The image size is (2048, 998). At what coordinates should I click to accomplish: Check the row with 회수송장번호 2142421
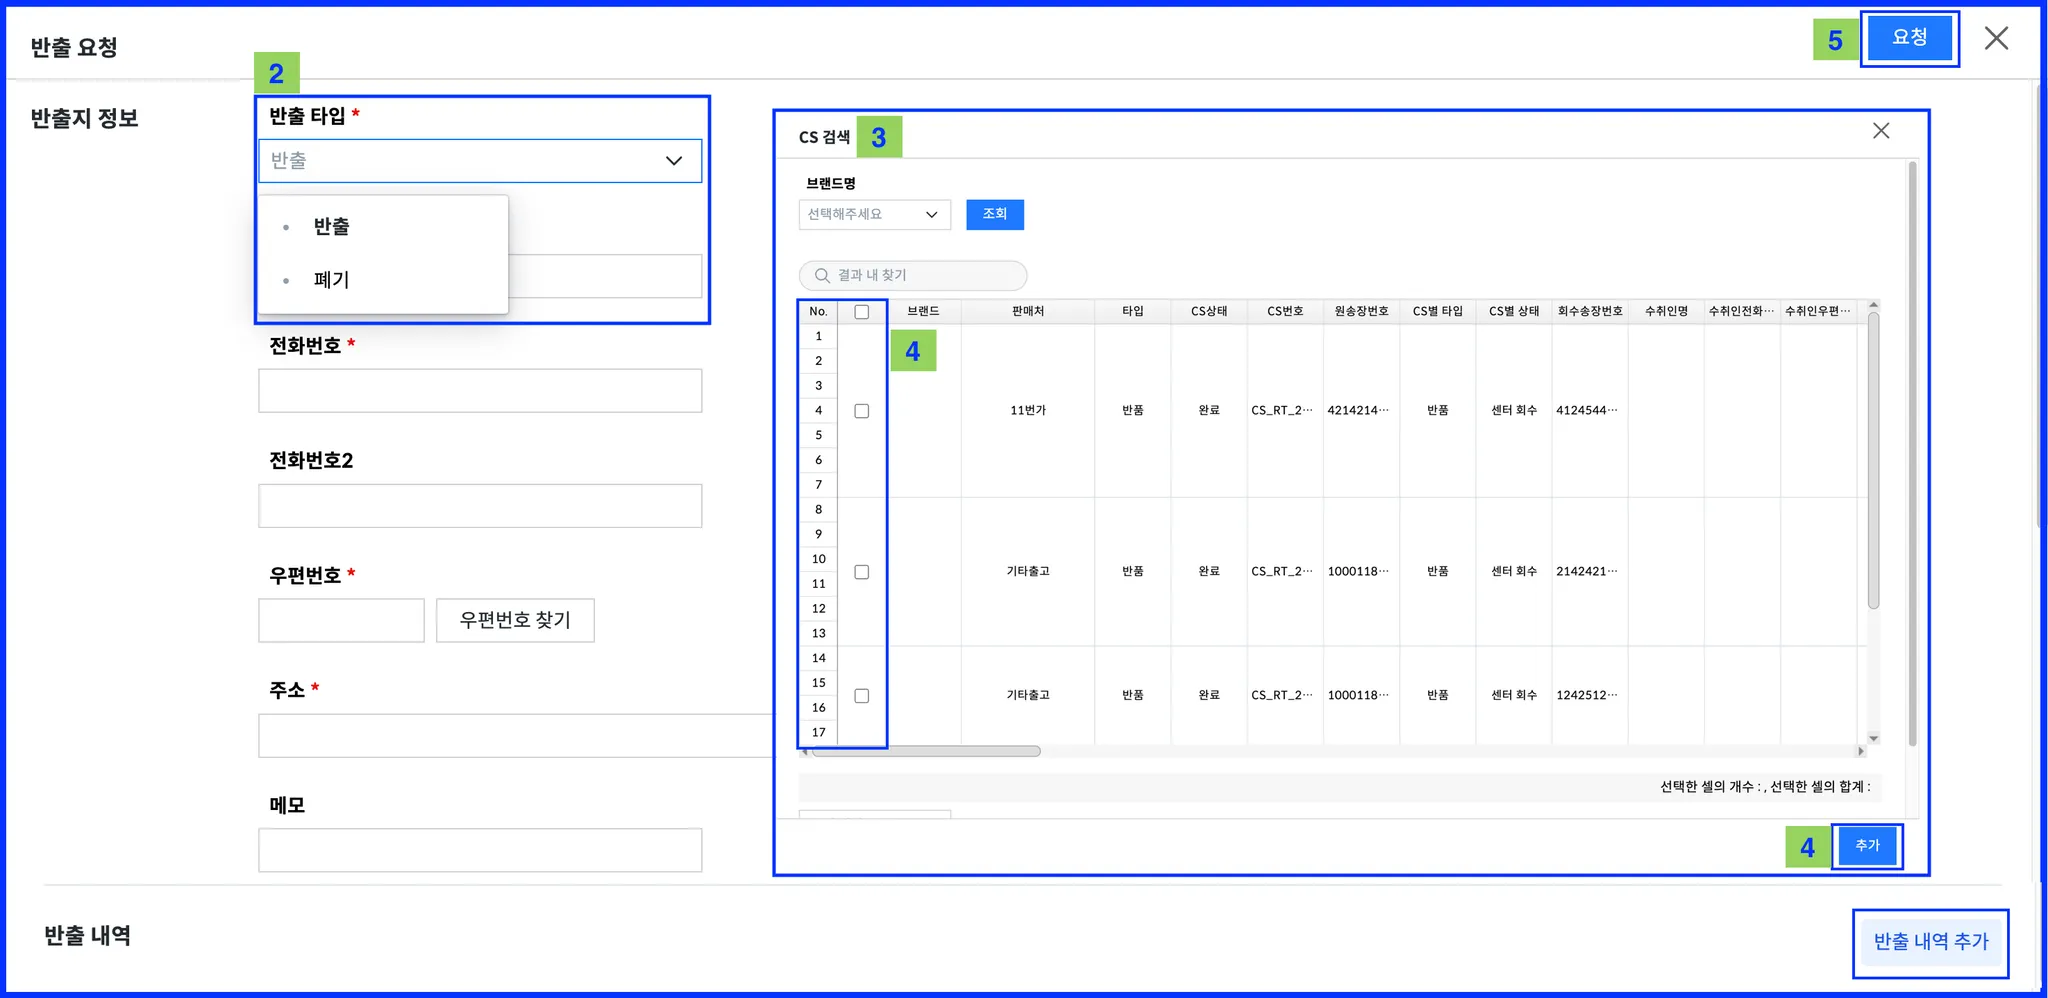862,572
